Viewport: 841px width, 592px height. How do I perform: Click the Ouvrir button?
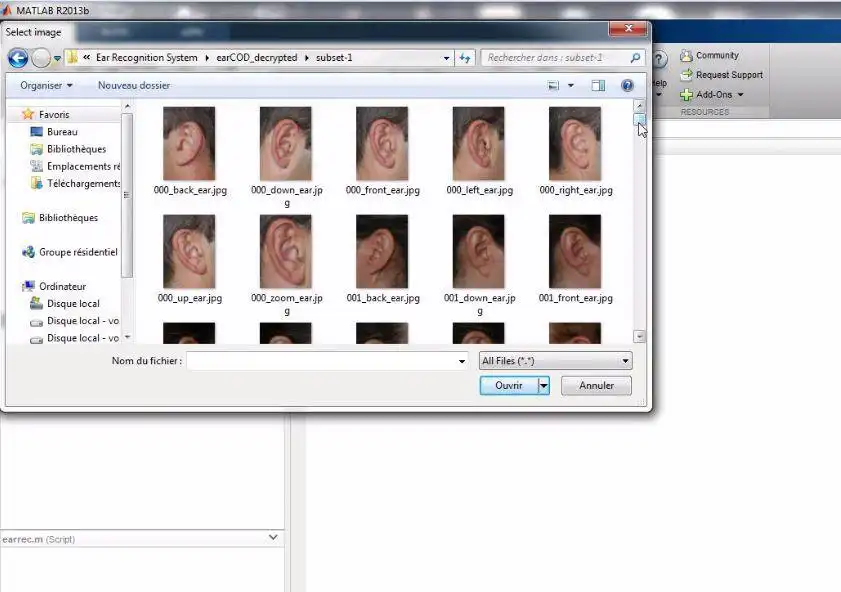point(509,386)
